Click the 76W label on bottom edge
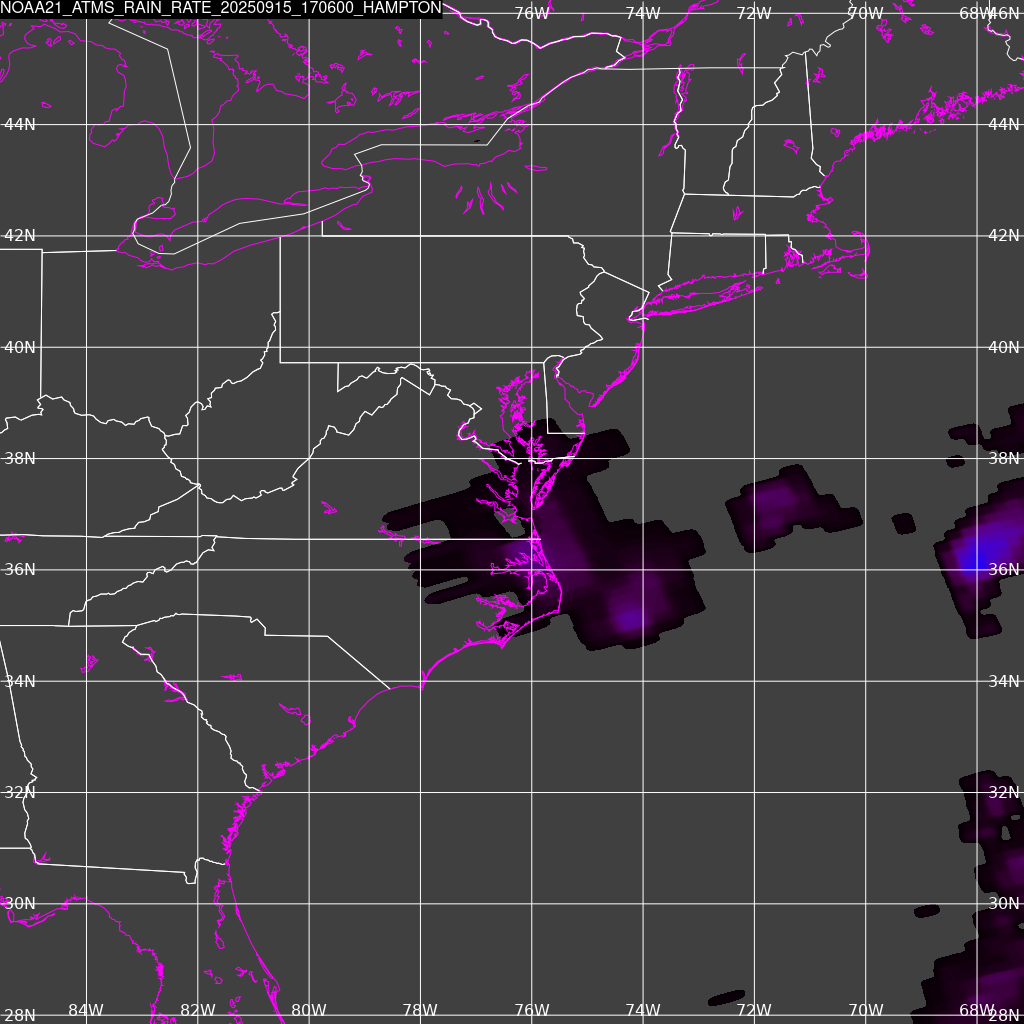Screen dimensions: 1024x1024 tap(532, 1010)
